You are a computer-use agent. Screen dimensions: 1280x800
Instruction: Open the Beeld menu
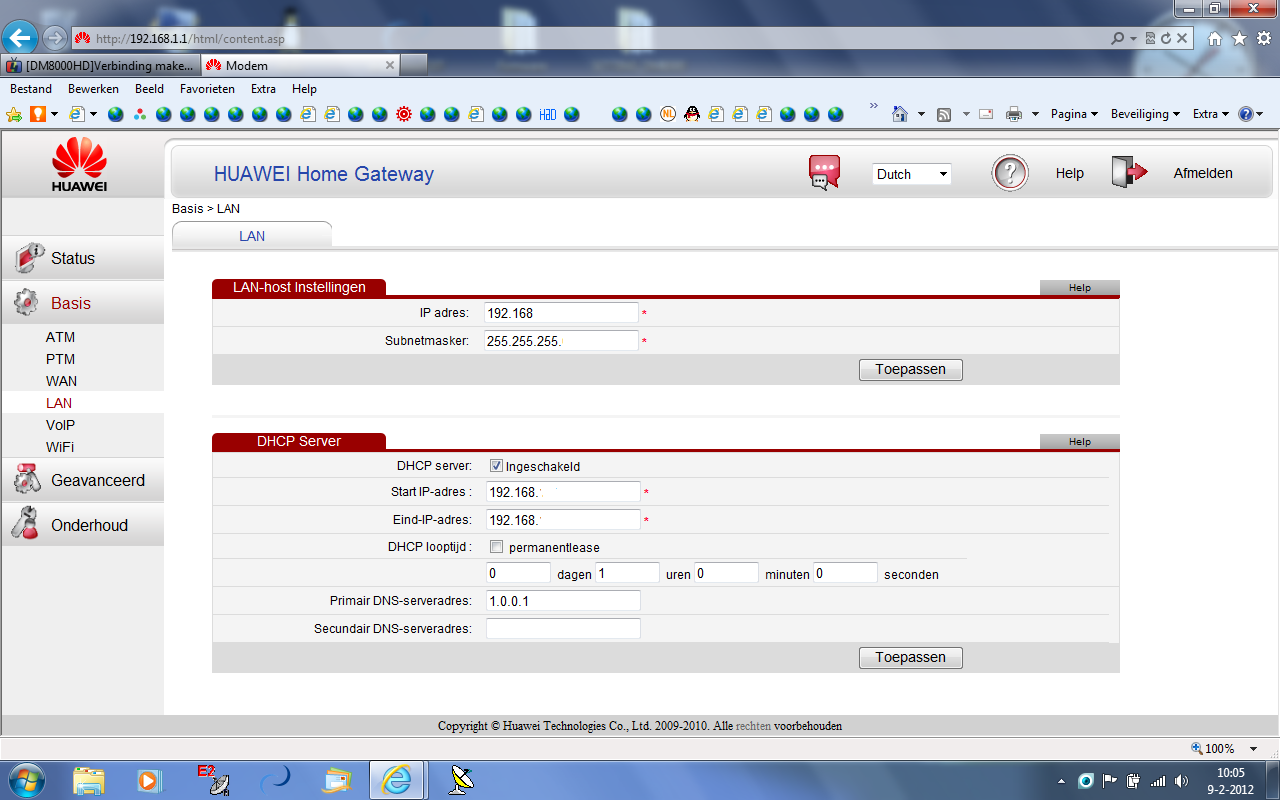coord(149,89)
